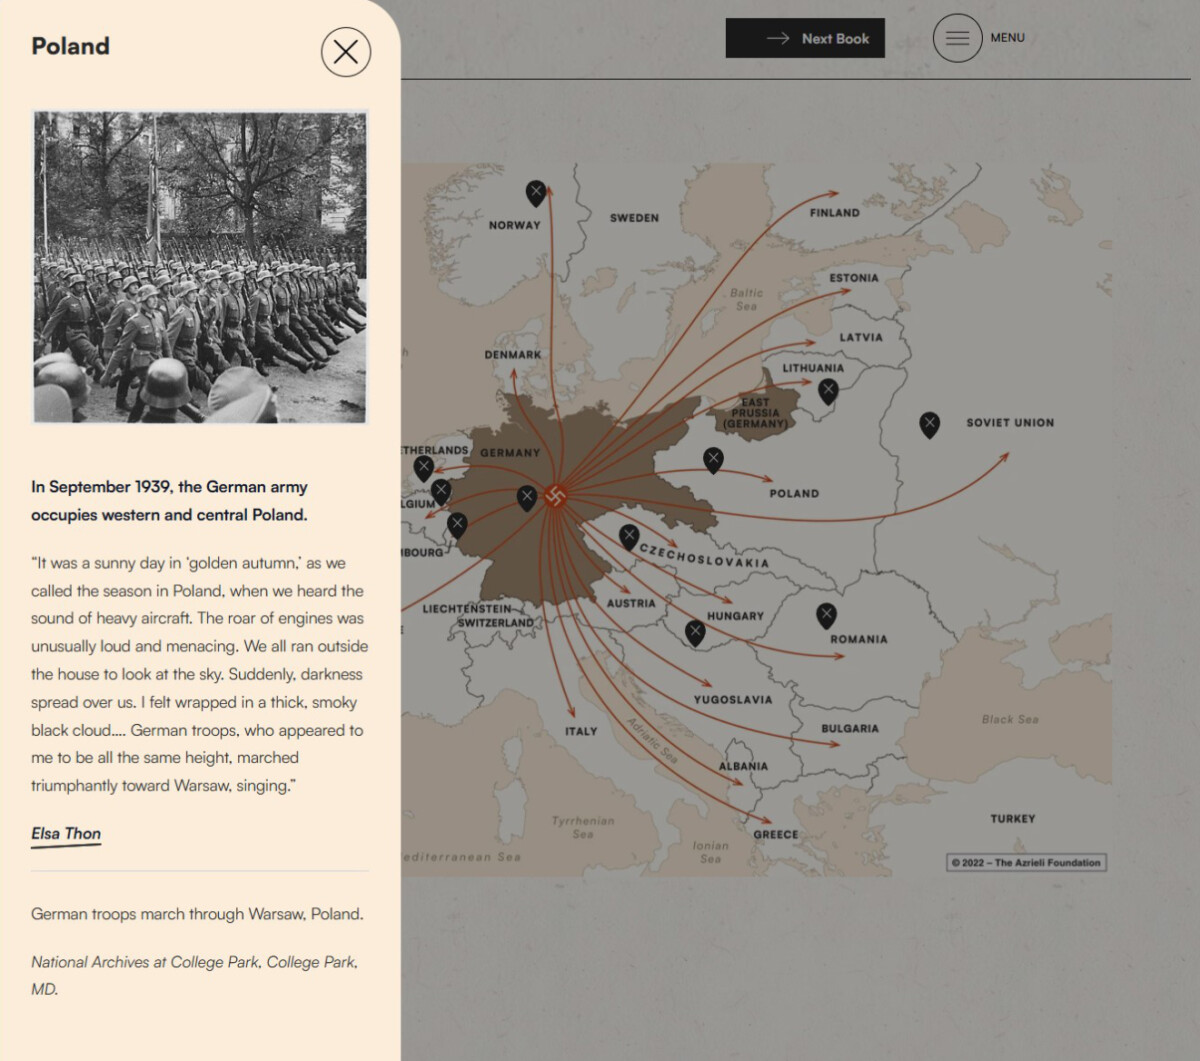Open the hamburger MENU
The width and height of the screenshot is (1200, 1061).
[957, 38]
